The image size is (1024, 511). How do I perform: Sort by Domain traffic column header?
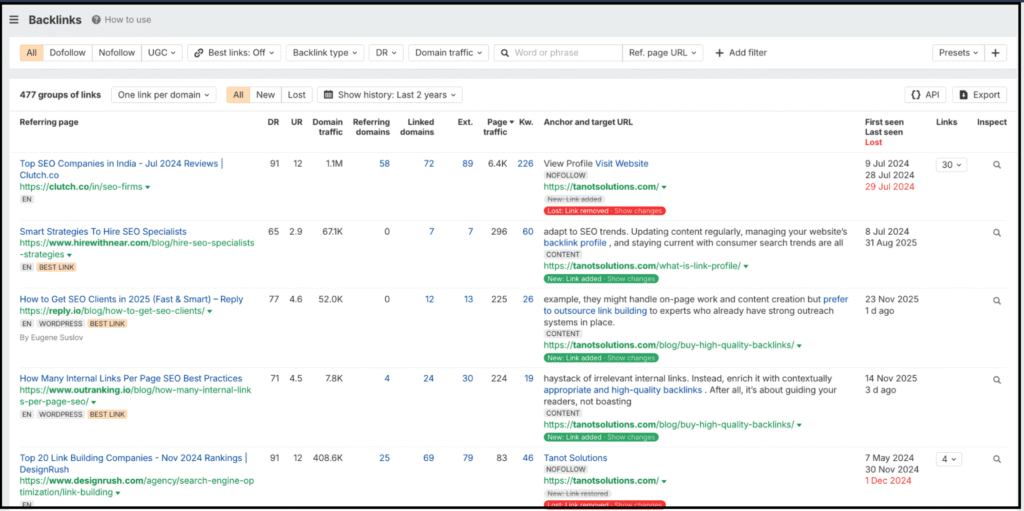328,127
